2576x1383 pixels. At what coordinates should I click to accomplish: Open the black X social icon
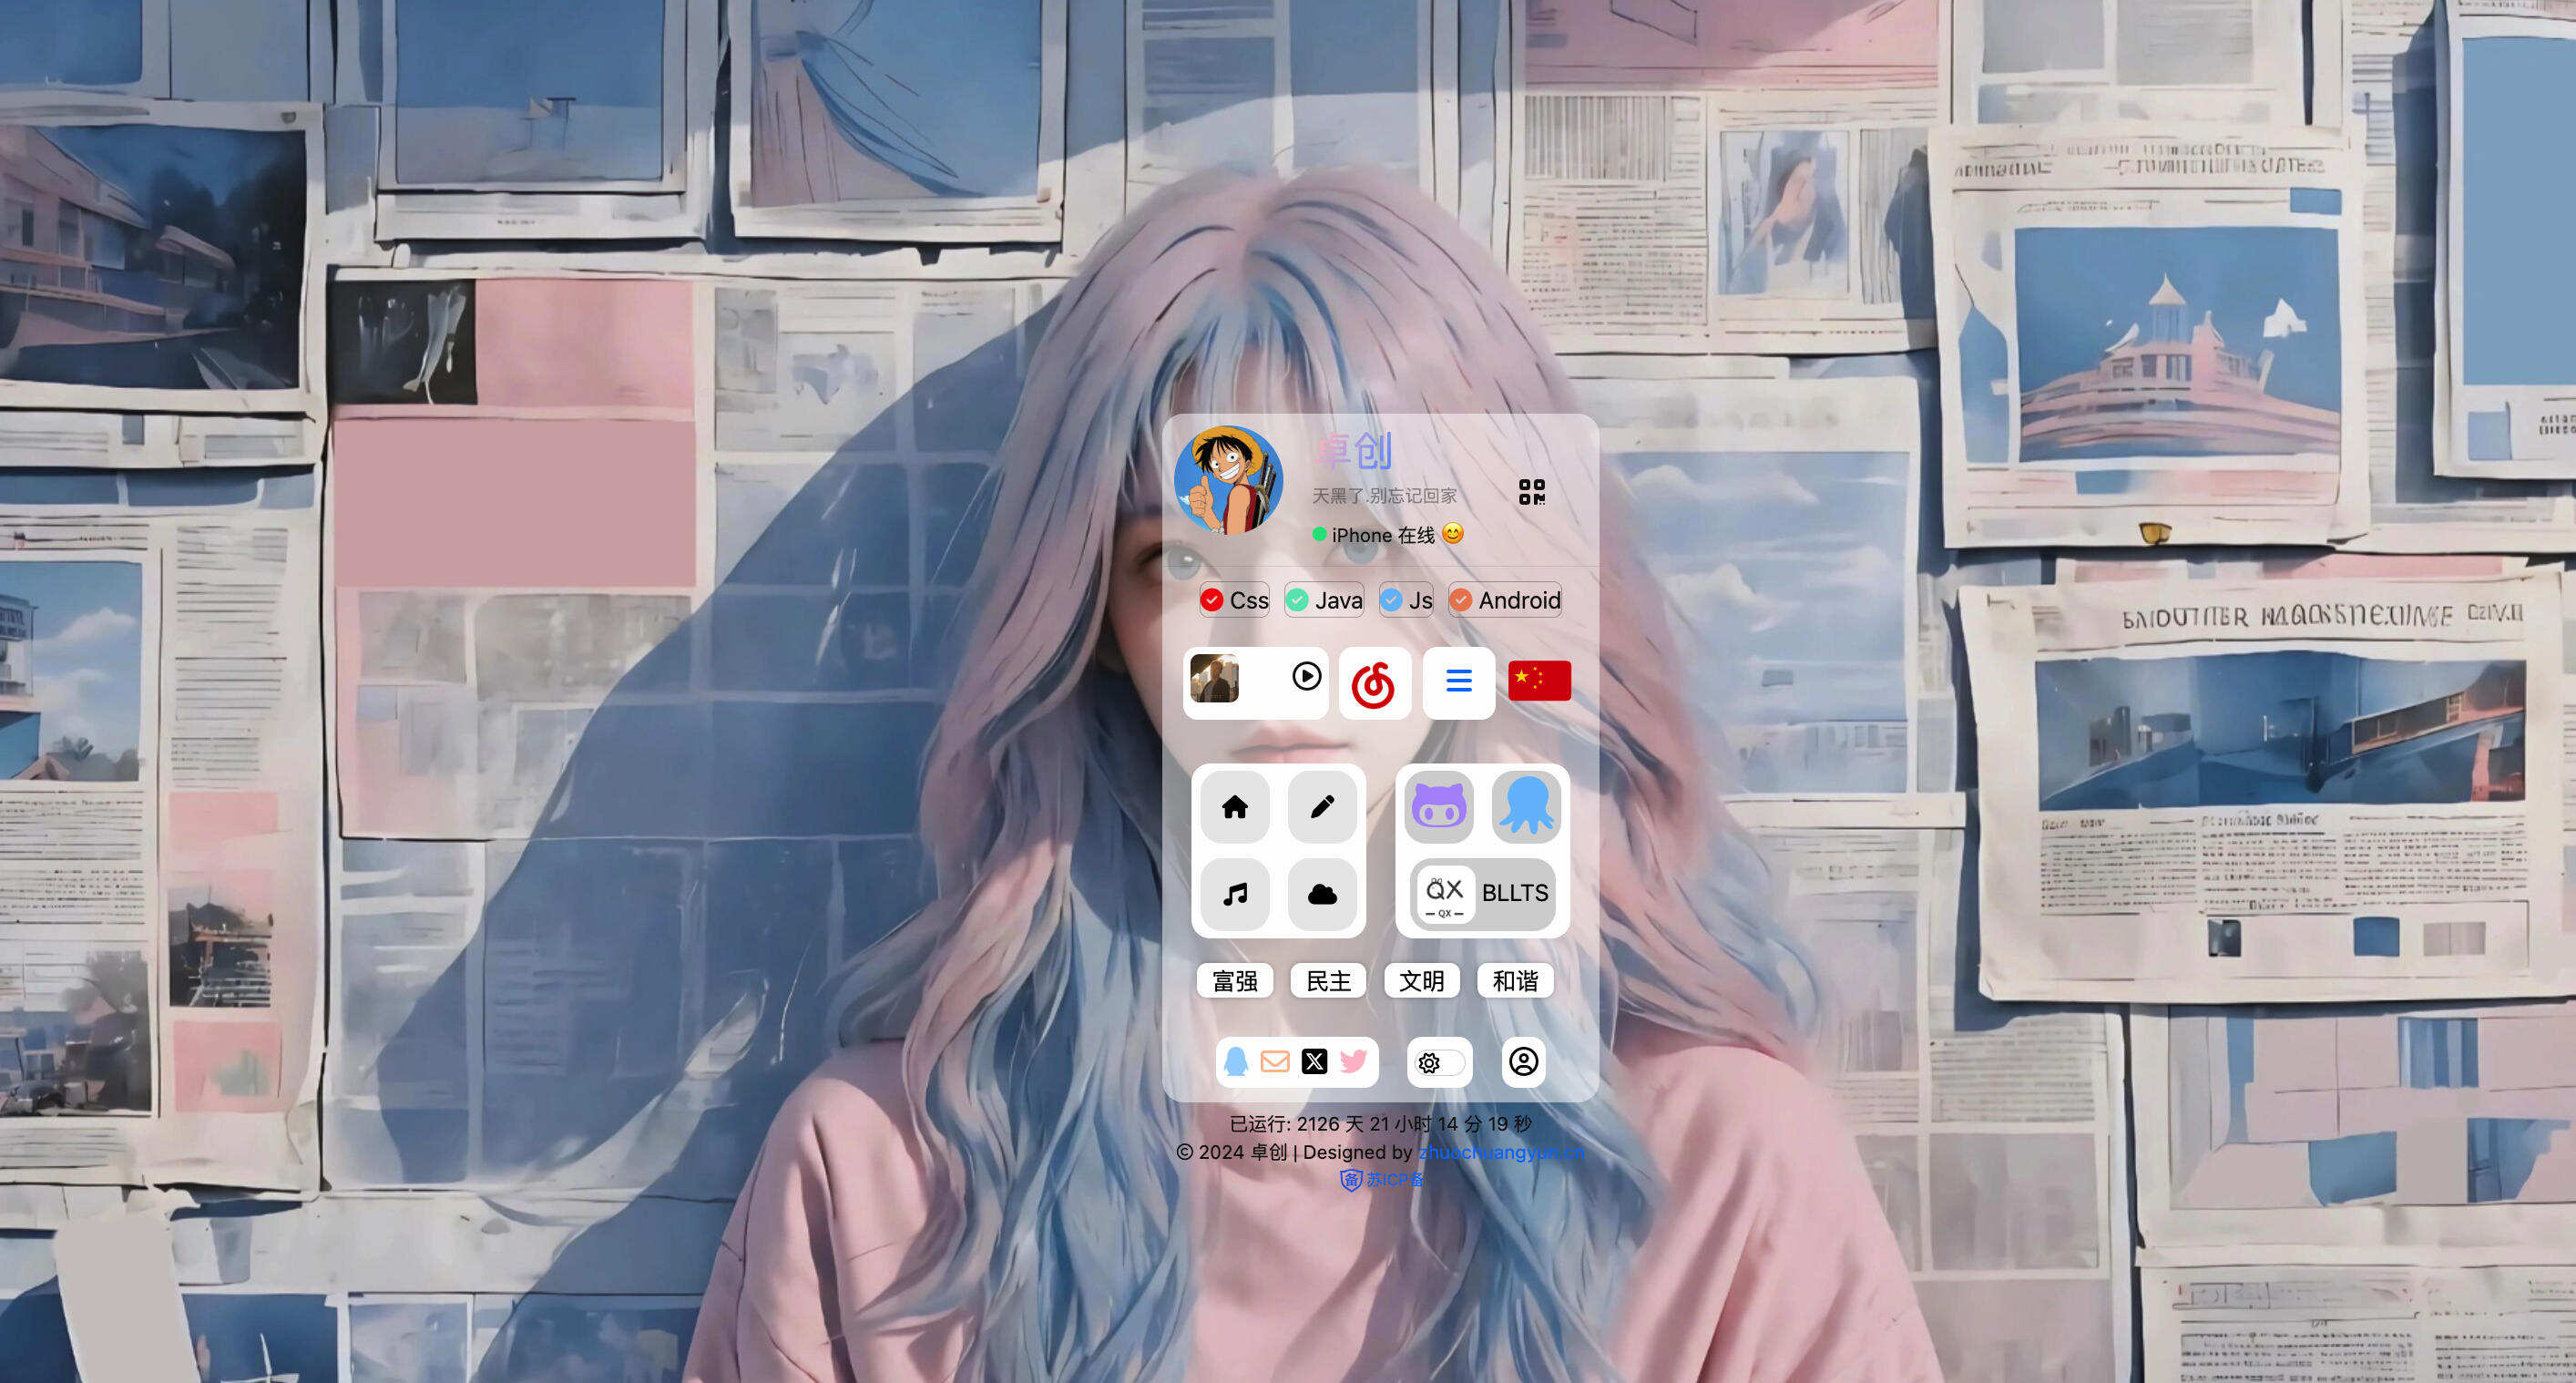[1314, 1062]
